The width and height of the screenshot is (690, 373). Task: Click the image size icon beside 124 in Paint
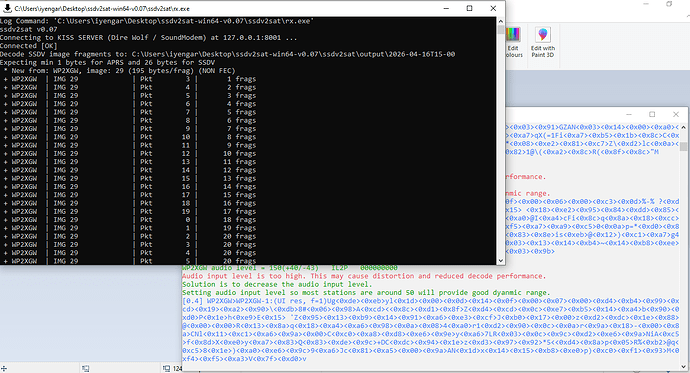(x=166, y=369)
